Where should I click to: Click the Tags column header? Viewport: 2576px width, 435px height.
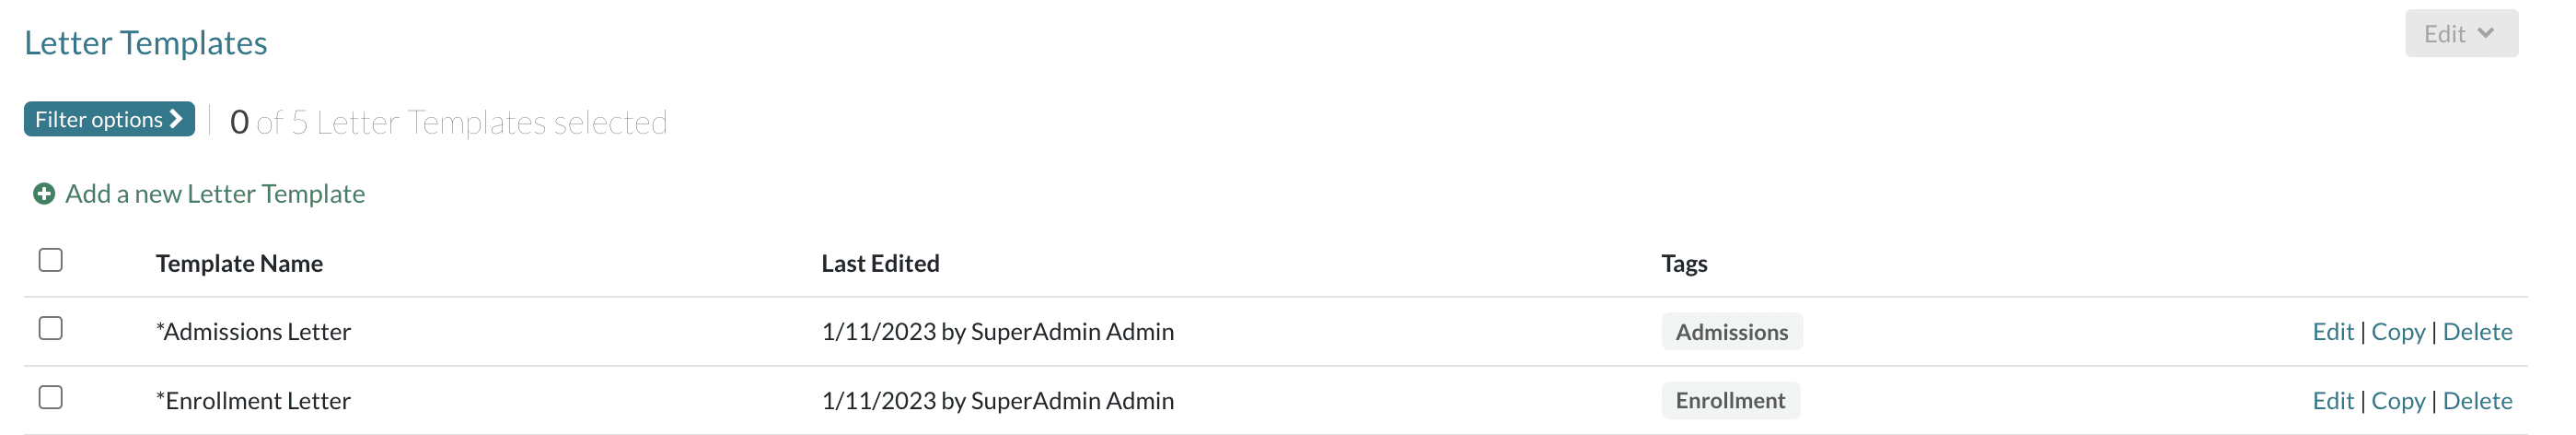[x=1684, y=264]
